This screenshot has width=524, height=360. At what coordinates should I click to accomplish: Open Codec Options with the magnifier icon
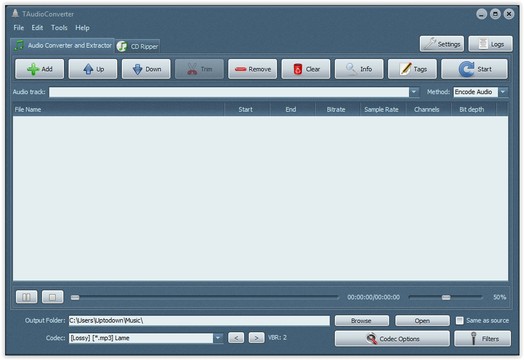tap(392, 339)
